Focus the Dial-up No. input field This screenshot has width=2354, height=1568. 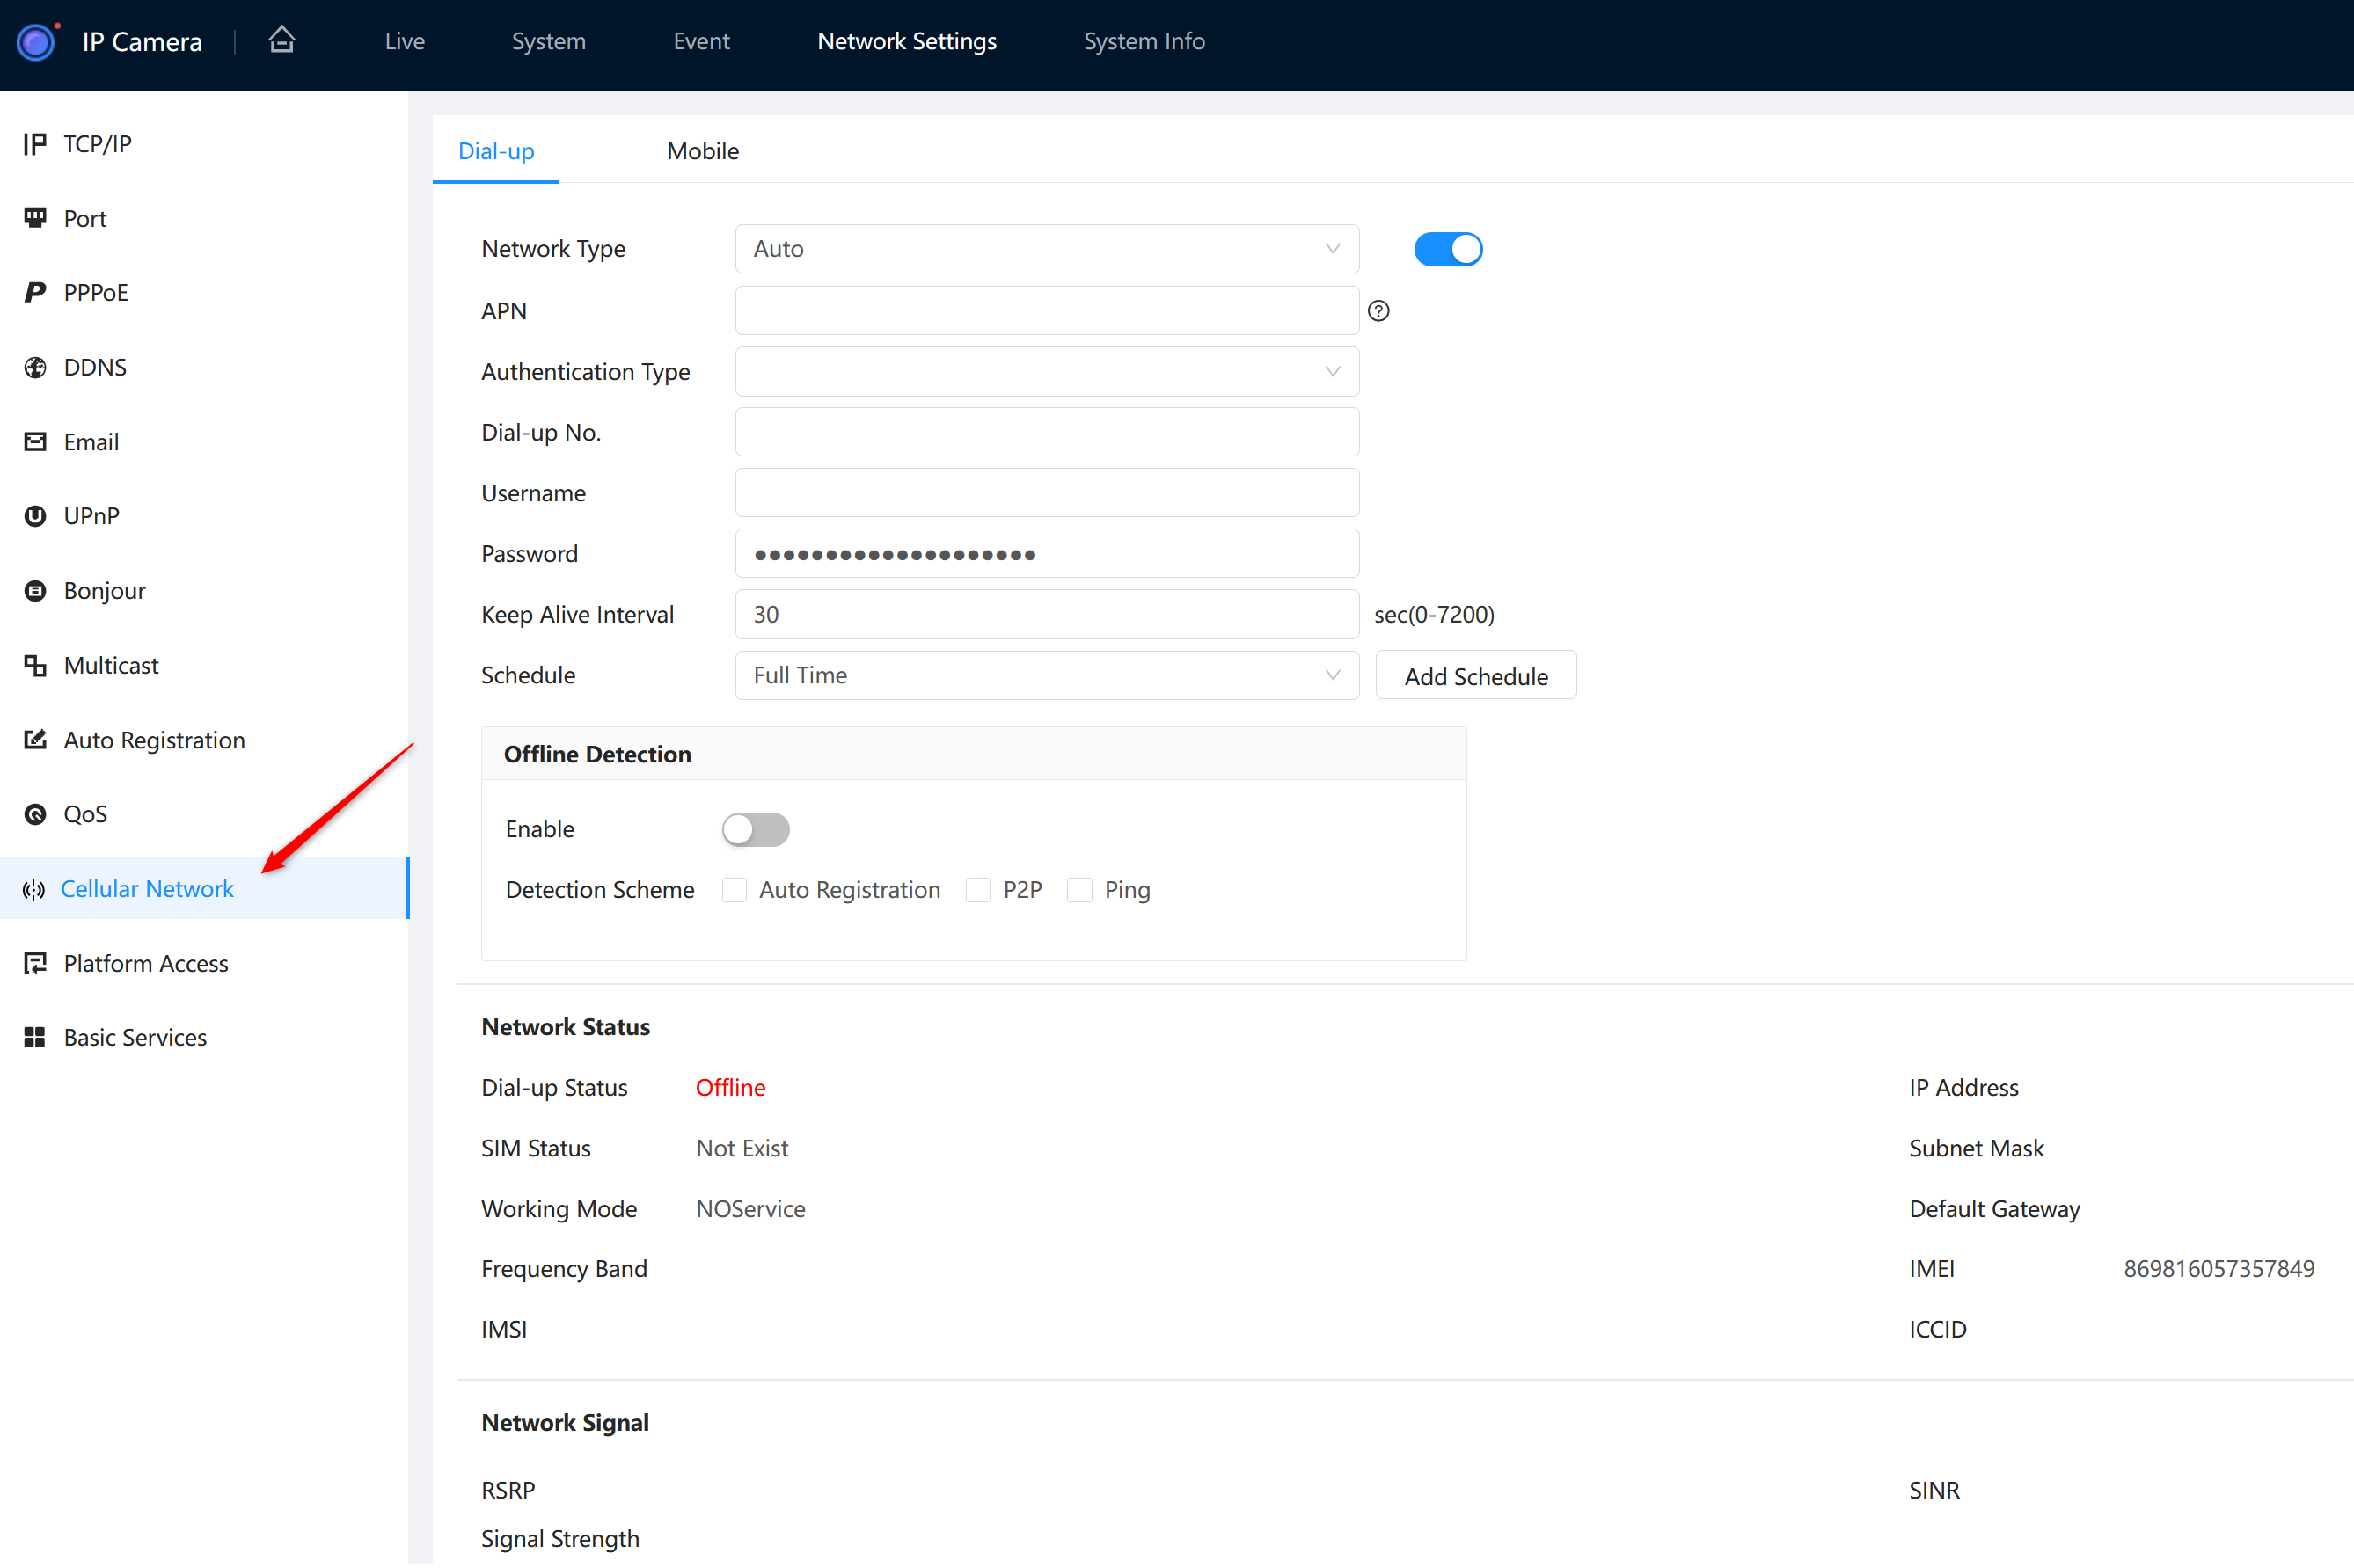click(x=1047, y=432)
